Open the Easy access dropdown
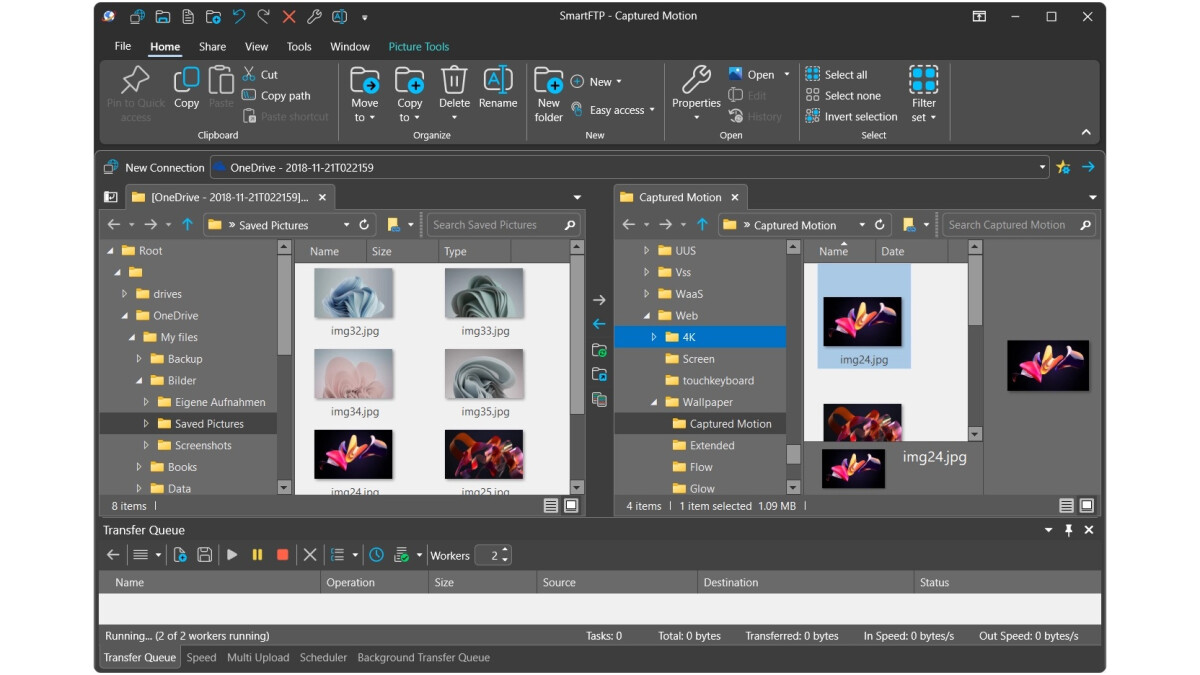The image size is (1200, 675). [652, 110]
